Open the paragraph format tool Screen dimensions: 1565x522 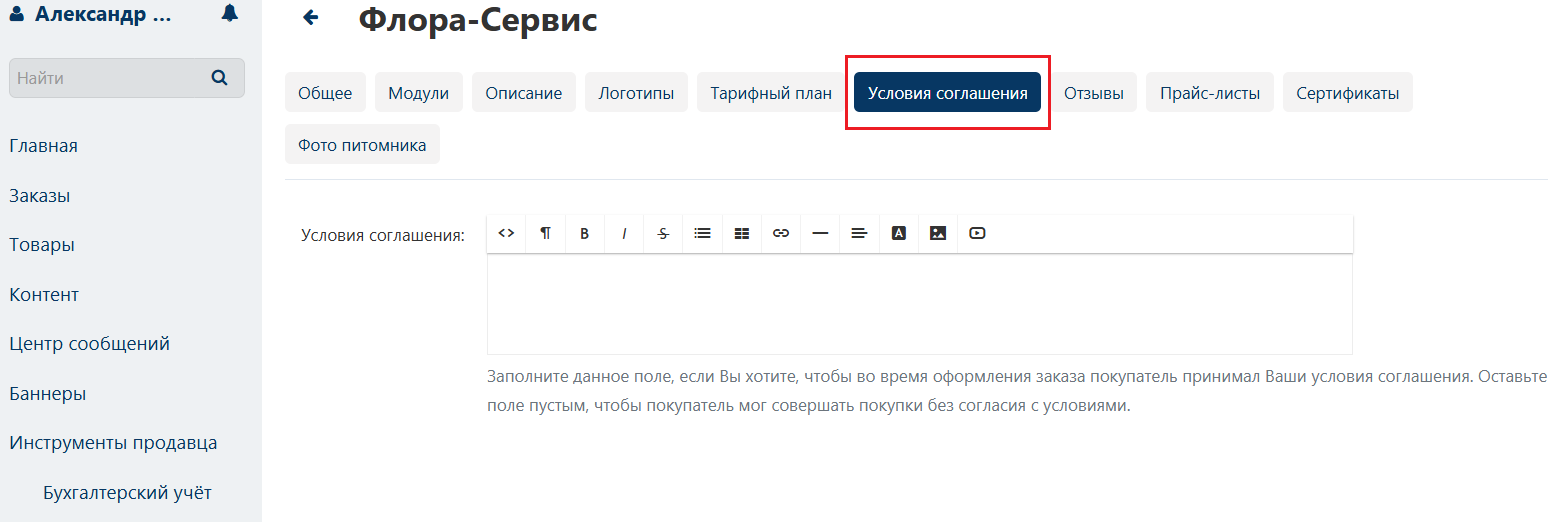(x=546, y=233)
